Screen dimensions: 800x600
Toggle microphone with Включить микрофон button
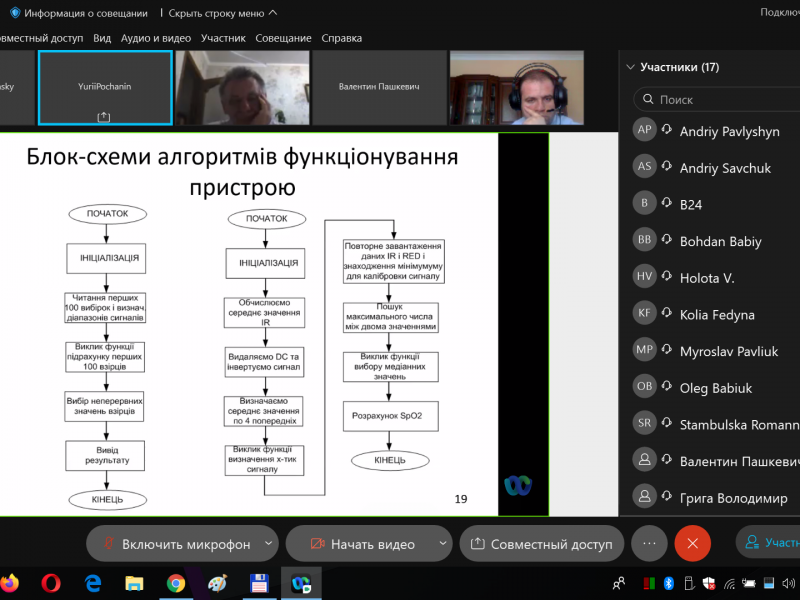point(175,544)
